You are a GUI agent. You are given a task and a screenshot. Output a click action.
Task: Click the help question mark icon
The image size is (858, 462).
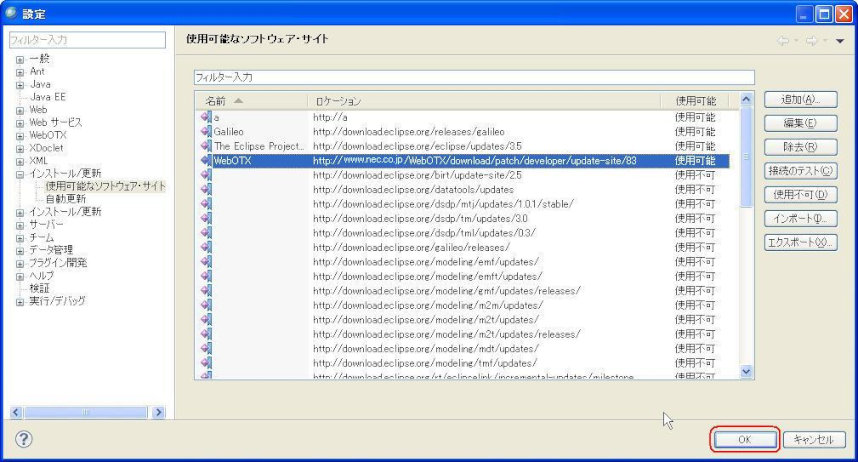tap(24, 440)
